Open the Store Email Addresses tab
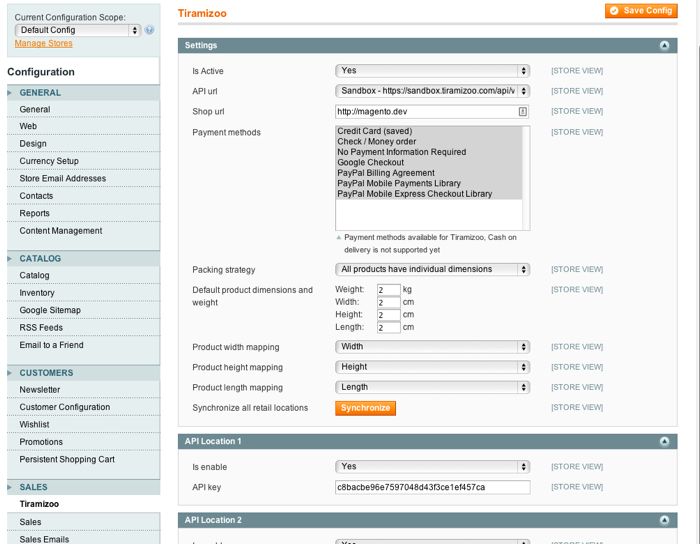The height and width of the screenshot is (544, 700). coord(83,179)
